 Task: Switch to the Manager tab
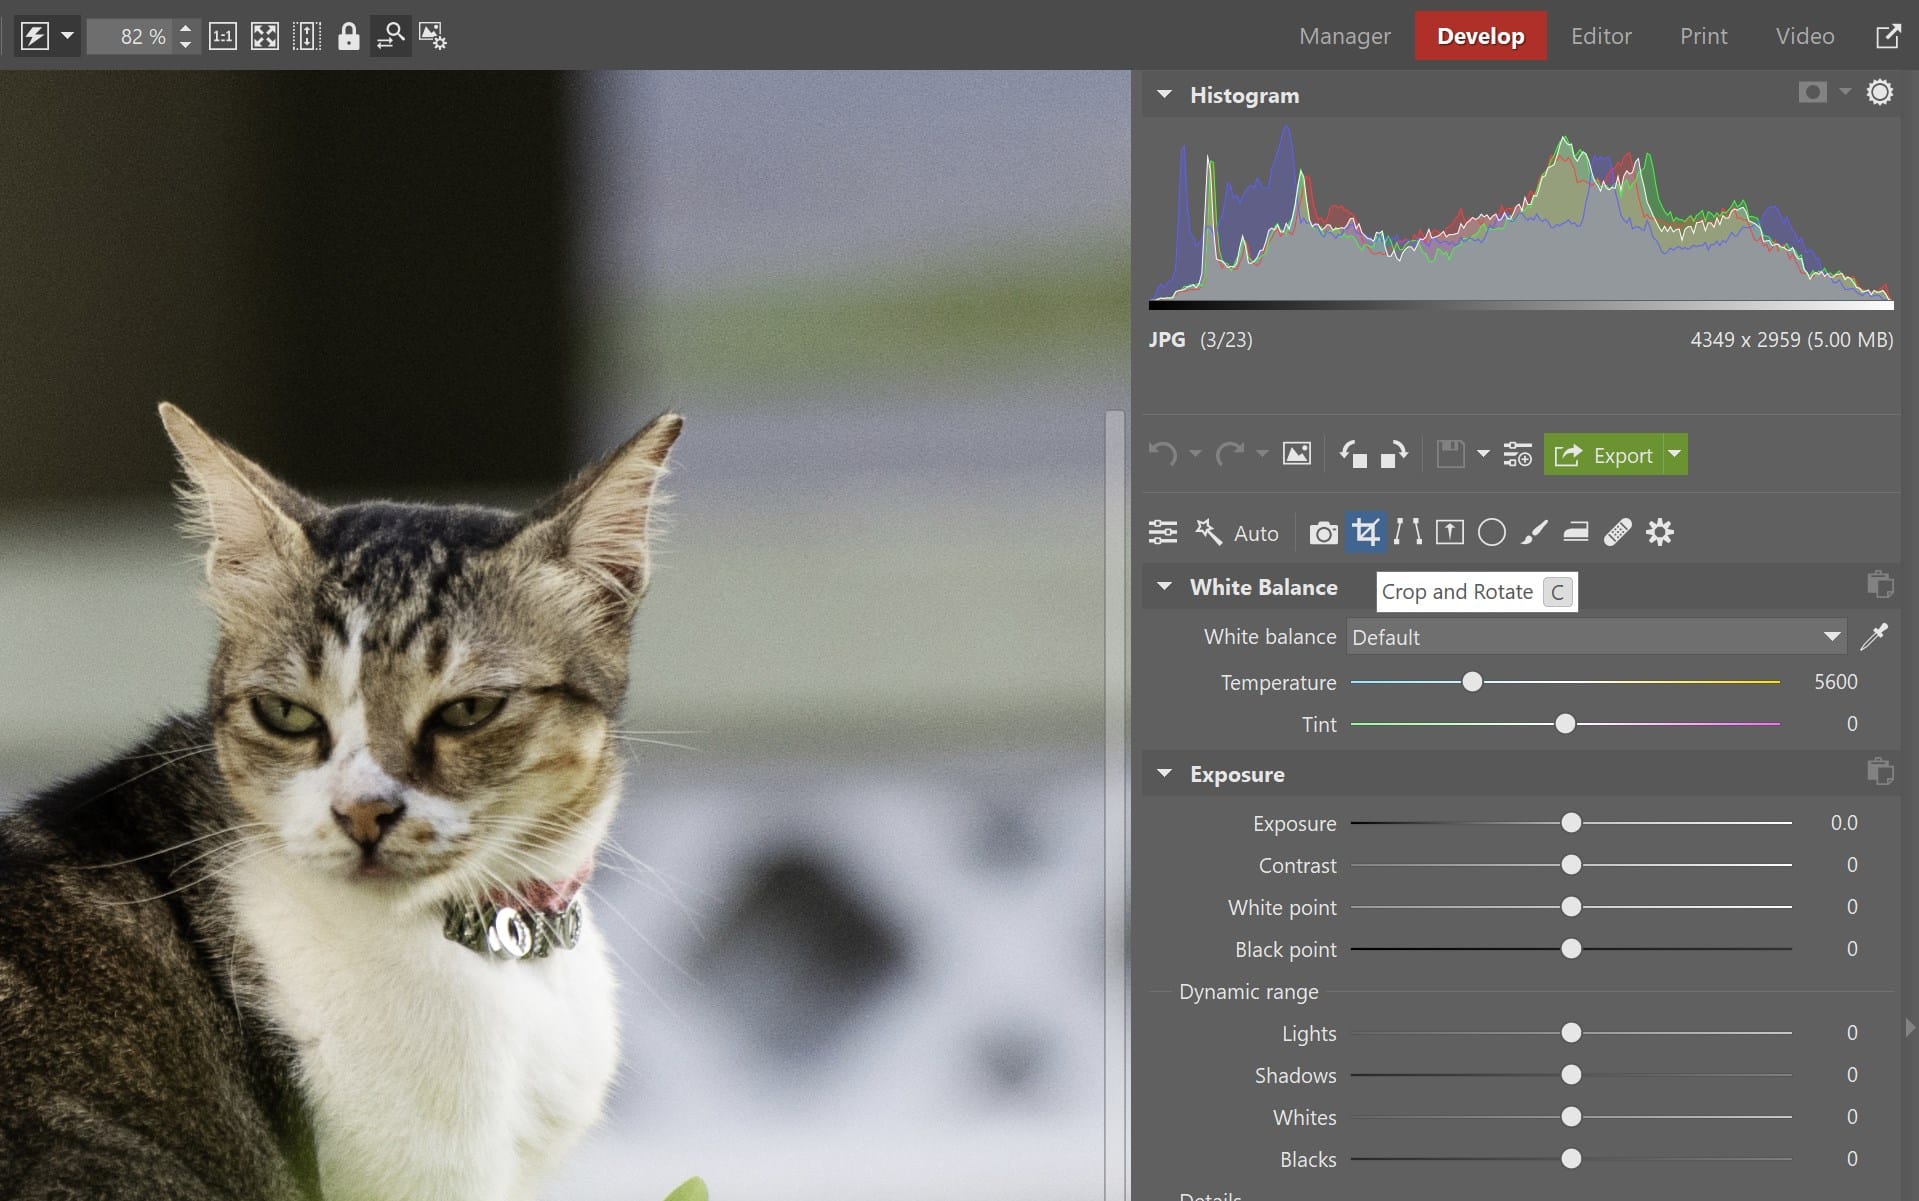(1345, 36)
